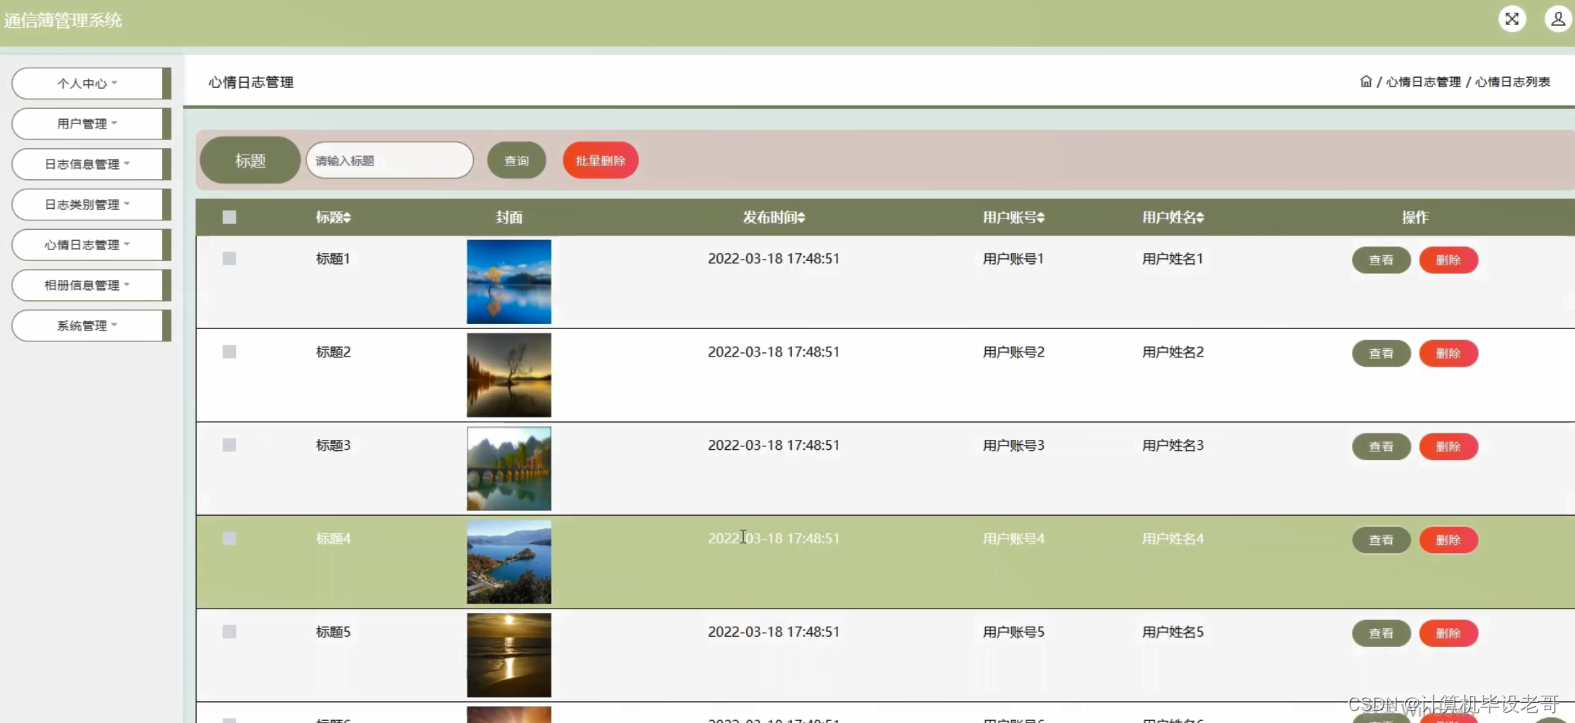The width and height of the screenshot is (1575, 723).
Task: Check the row checkbox for 标题4
Action: click(229, 538)
